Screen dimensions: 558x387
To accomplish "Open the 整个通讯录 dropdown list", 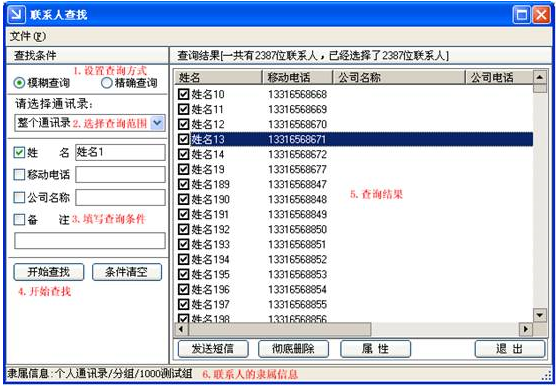I will [x=157, y=123].
